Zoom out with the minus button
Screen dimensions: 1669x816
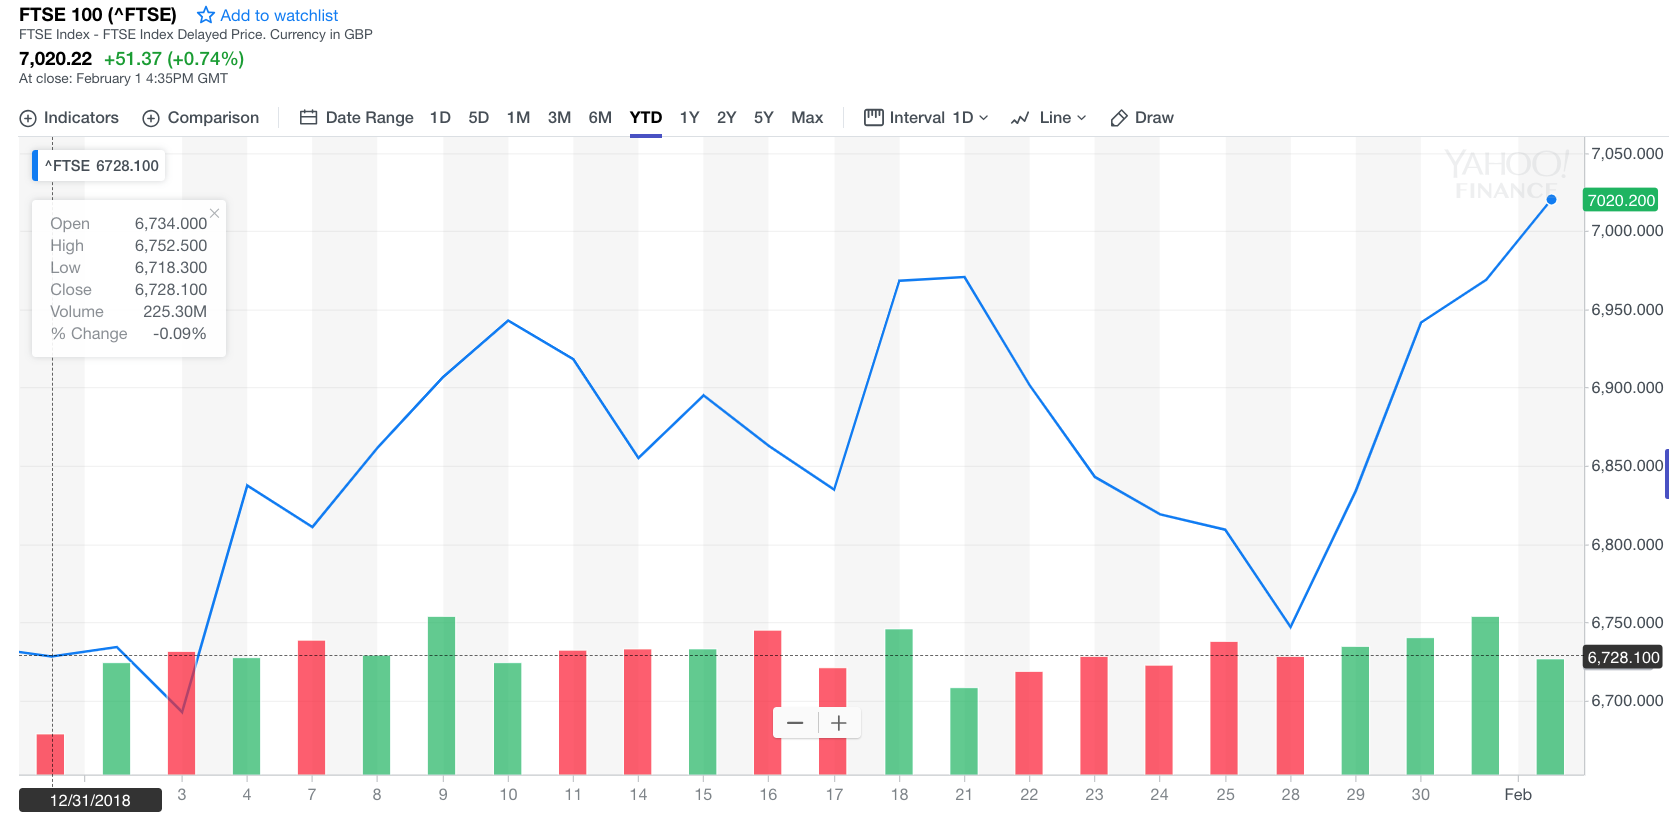click(x=795, y=723)
